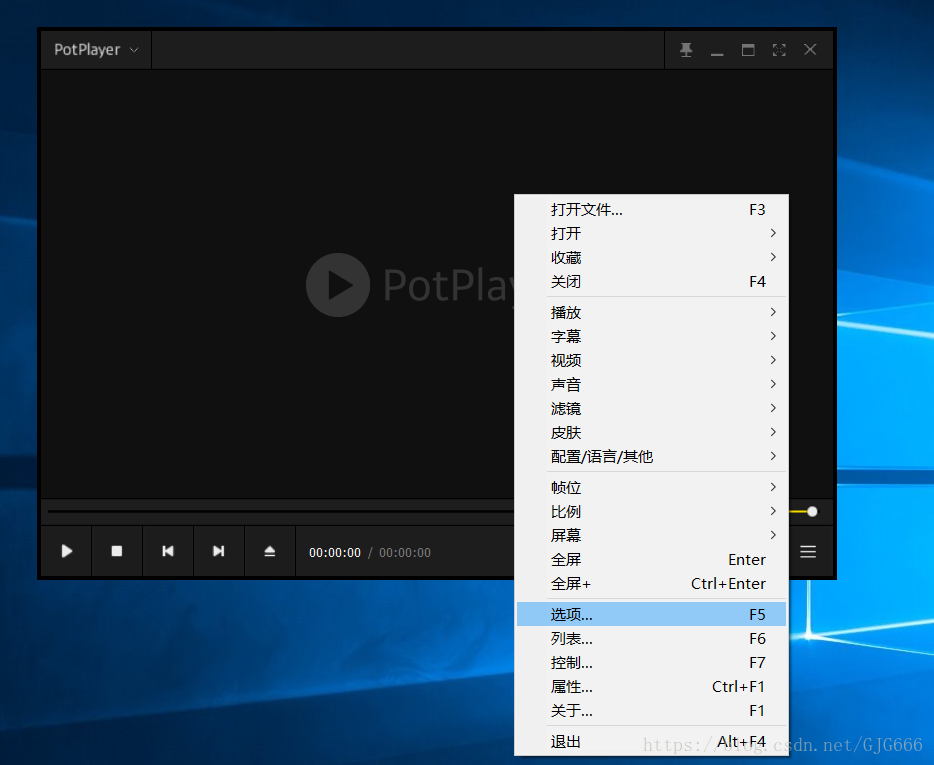Click the Next track button
The height and width of the screenshot is (765, 934).
click(219, 551)
